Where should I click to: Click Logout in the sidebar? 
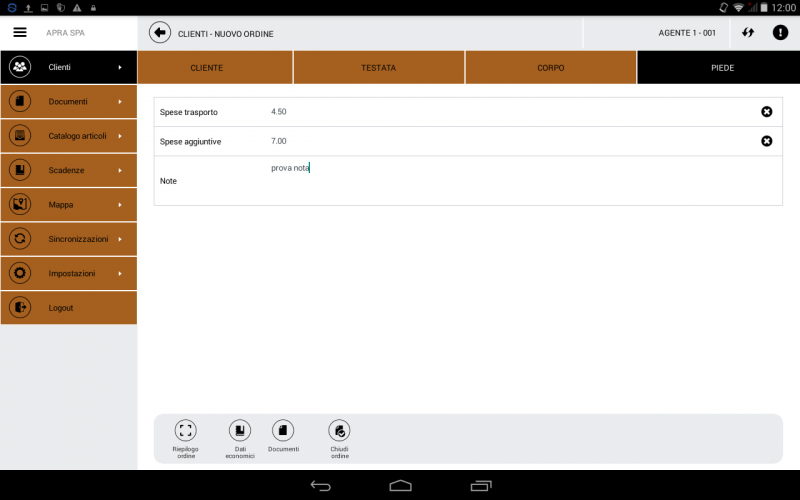coord(61,308)
